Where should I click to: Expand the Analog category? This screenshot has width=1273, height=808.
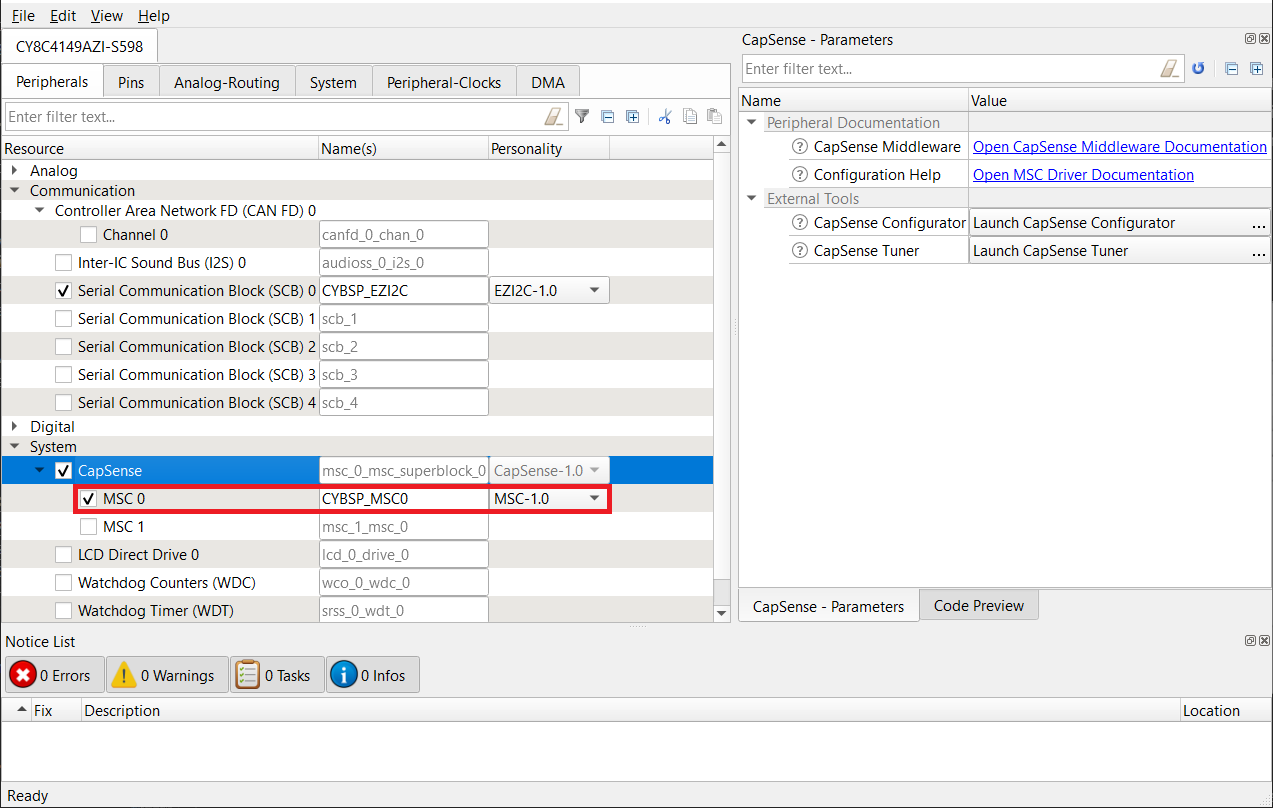coord(15,171)
